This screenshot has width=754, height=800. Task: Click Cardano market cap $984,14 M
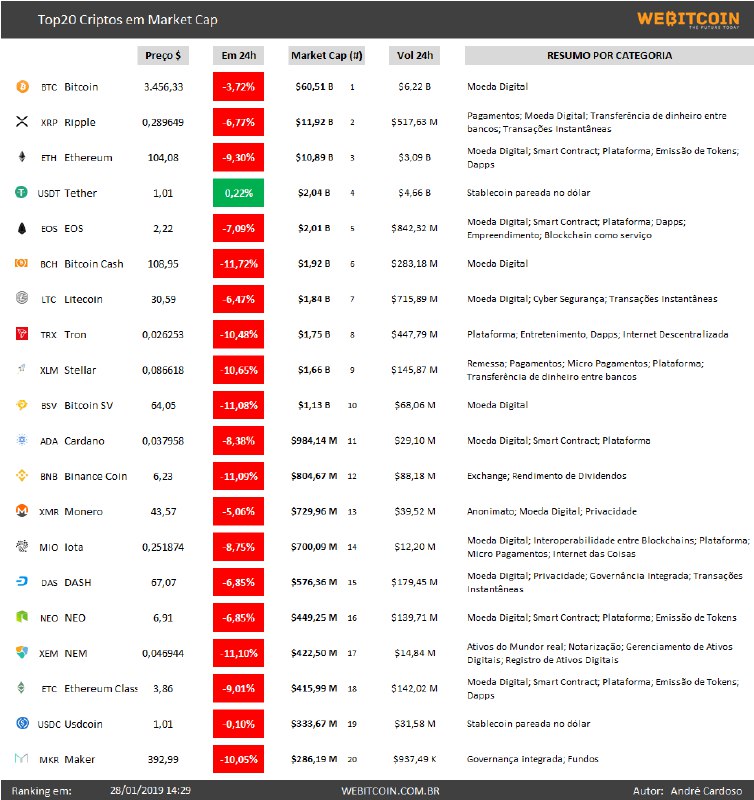pyautogui.click(x=314, y=441)
